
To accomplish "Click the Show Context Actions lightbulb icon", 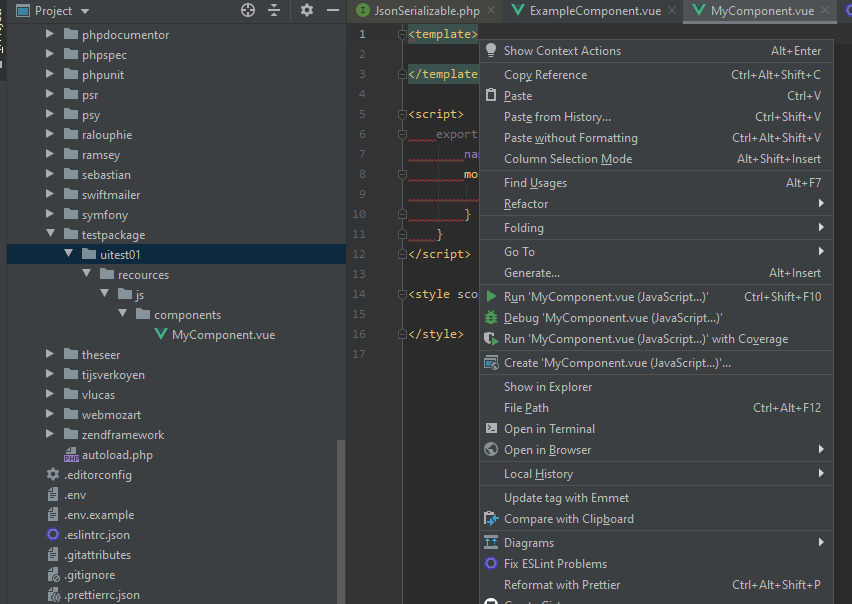I will [x=491, y=50].
